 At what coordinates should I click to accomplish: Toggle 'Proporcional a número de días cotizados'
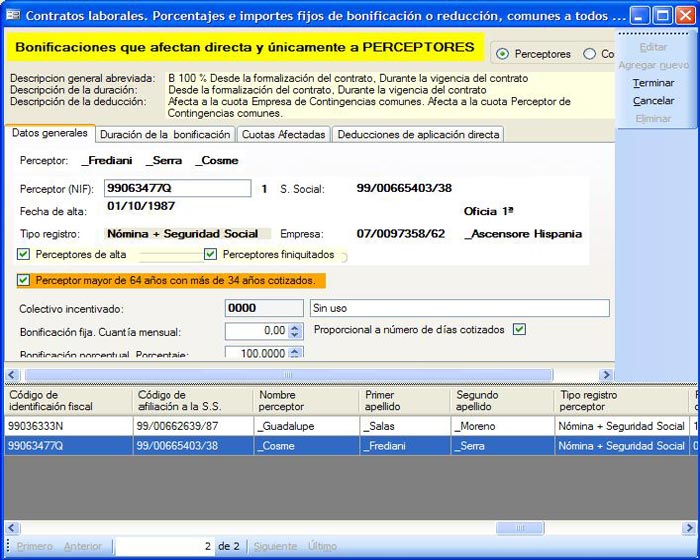pyautogui.click(x=518, y=329)
